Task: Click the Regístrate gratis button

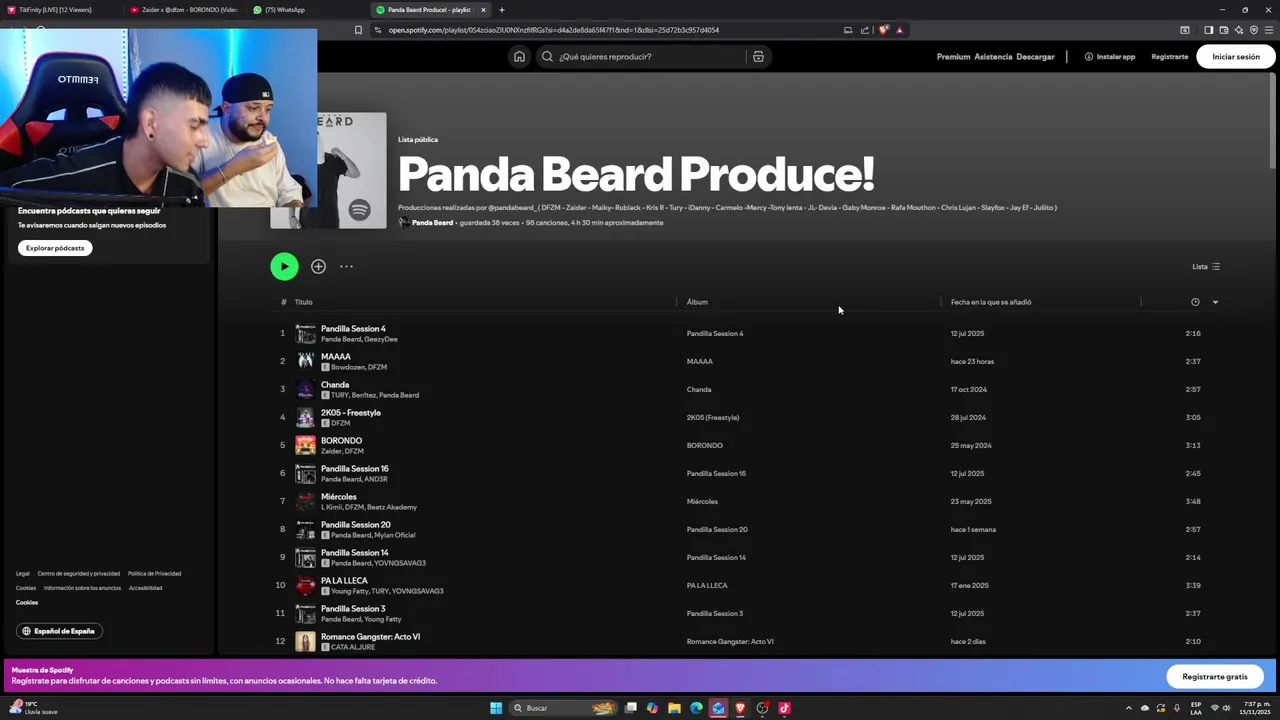Action: [x=1215, y=677]
